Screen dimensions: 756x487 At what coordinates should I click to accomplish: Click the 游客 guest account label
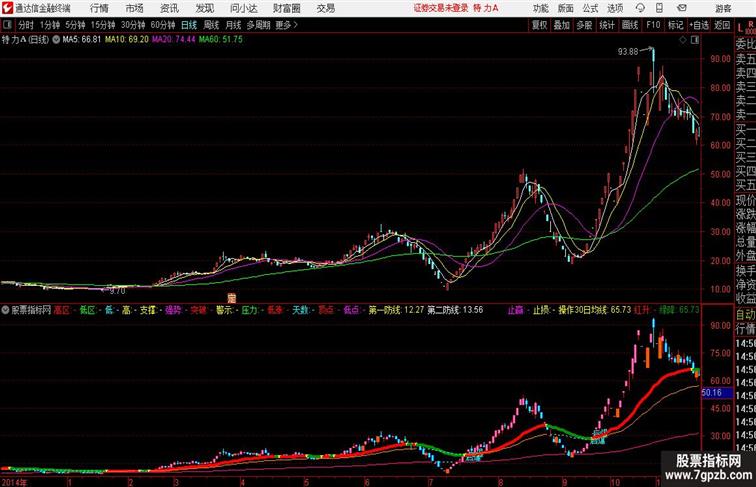click(x=723, y=8)
